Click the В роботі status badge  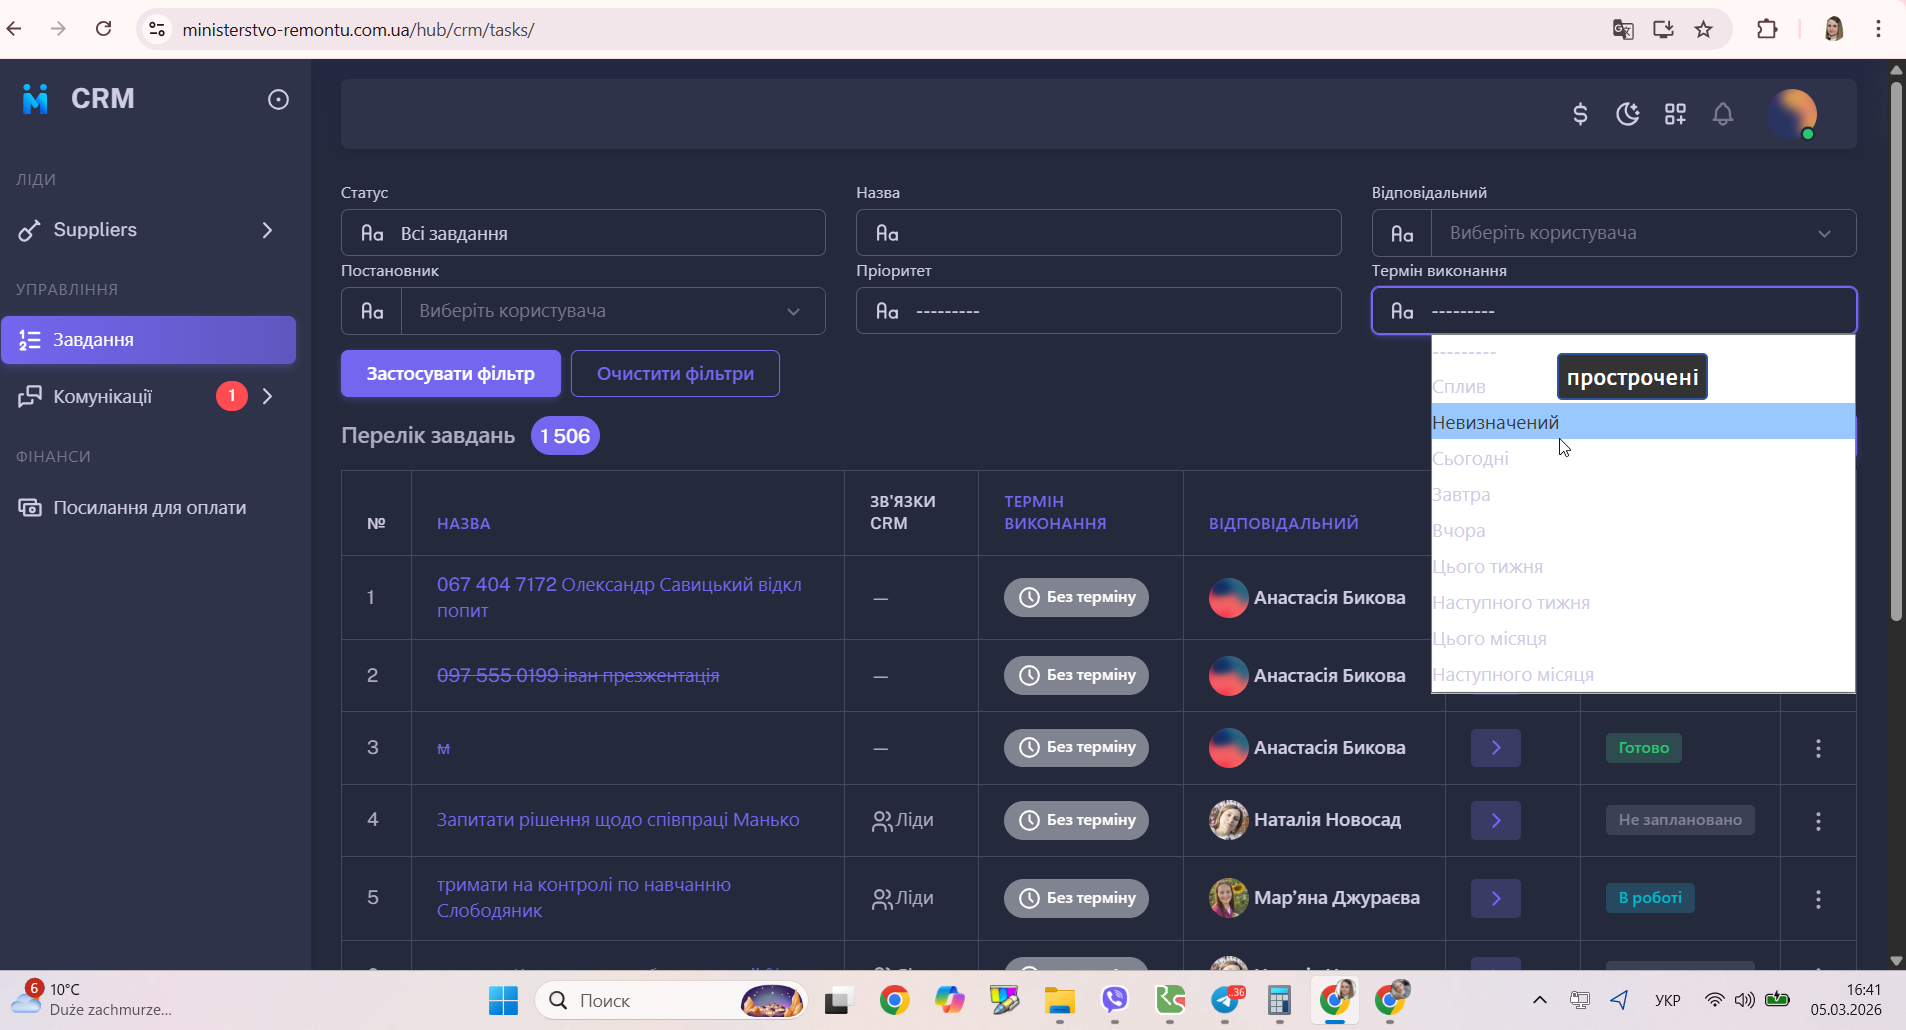pos(1650,898)
